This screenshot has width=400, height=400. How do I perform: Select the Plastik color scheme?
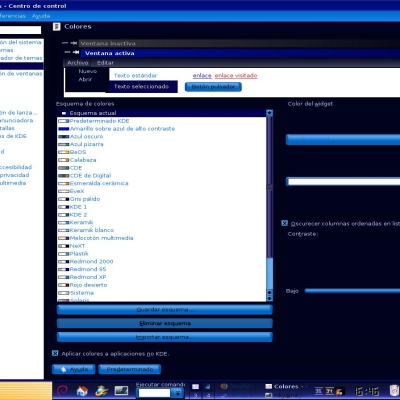coord(162,254)
